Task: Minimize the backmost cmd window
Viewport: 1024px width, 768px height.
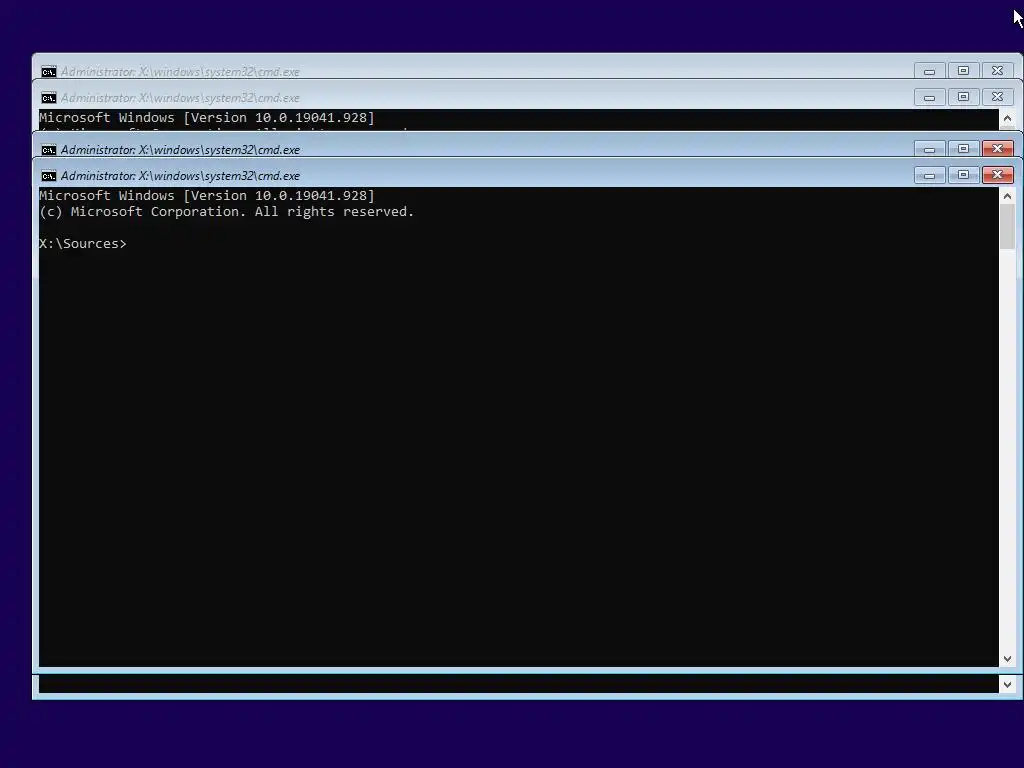Action: (x=929, y=71)
